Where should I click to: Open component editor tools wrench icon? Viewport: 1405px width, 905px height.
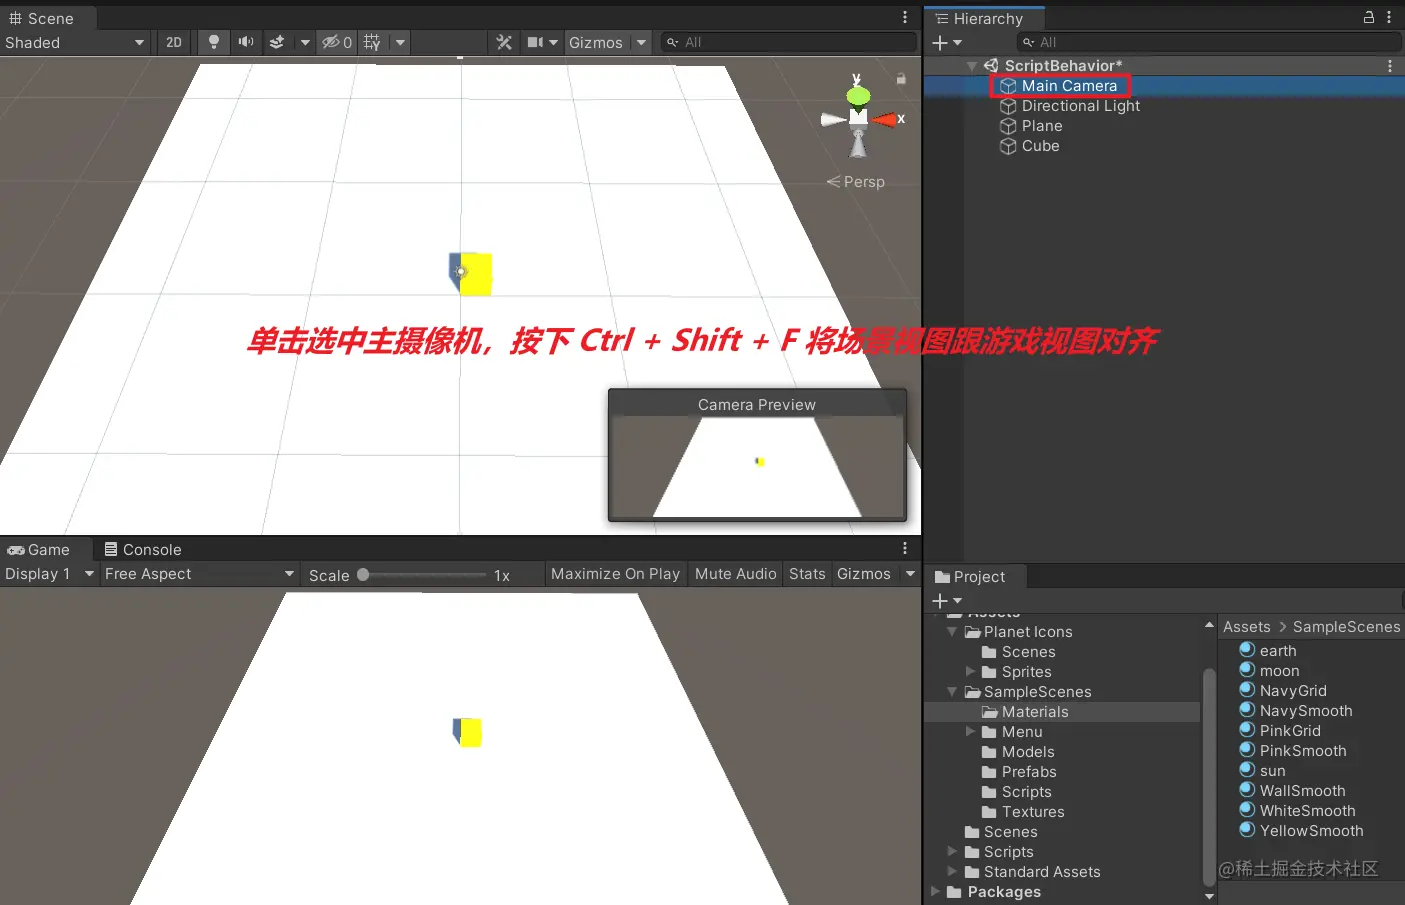click(504, 42)
